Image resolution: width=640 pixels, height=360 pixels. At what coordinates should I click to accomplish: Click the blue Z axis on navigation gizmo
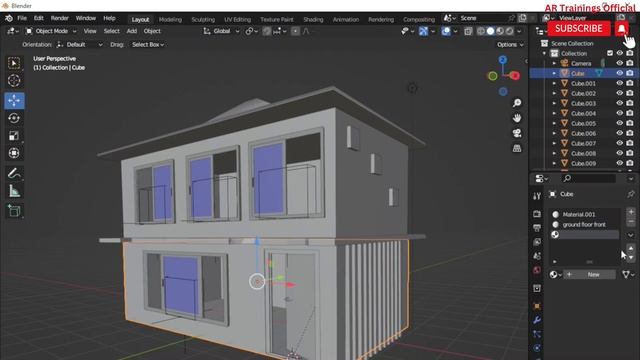coord(503,60)
